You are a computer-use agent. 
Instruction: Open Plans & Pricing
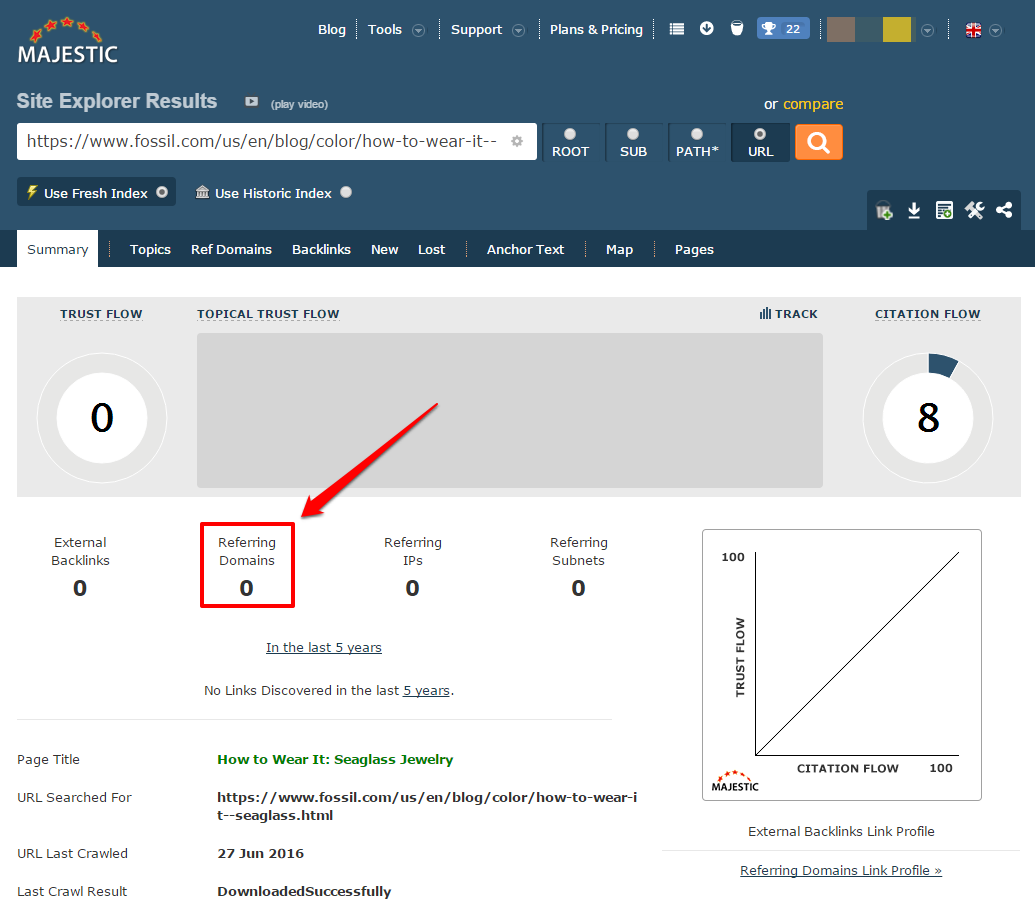pyautogui.click(x=596, y=30)
